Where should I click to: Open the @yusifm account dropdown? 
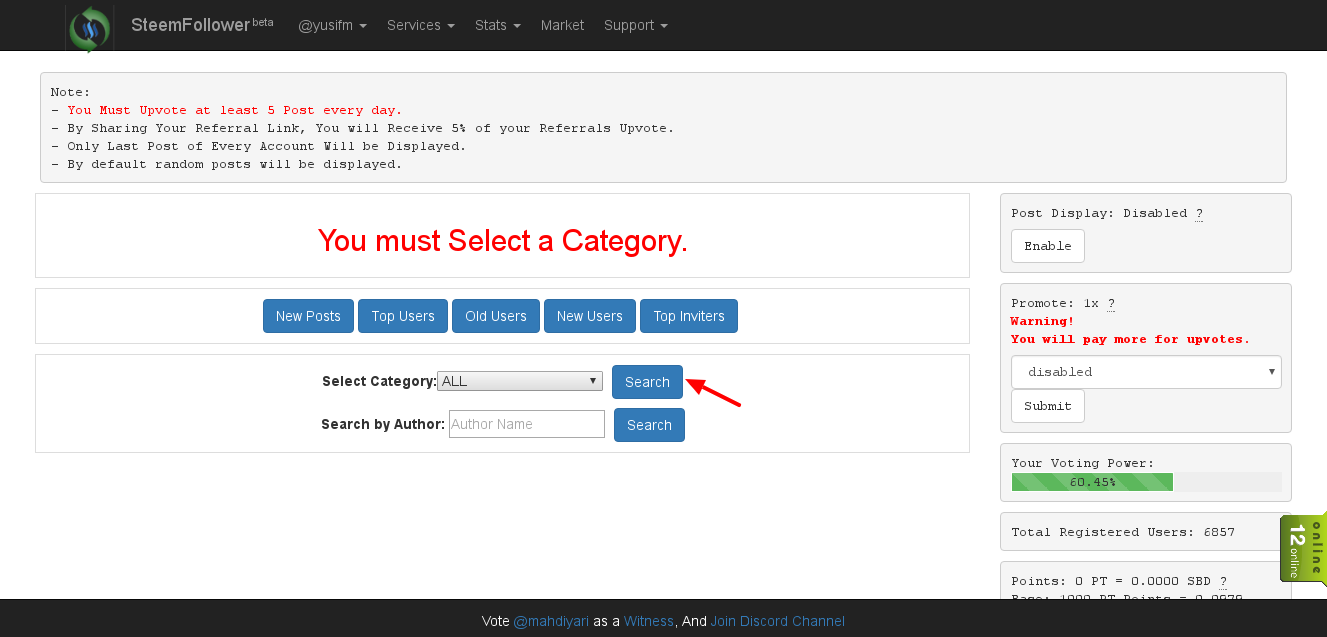(x=332, y=25)
